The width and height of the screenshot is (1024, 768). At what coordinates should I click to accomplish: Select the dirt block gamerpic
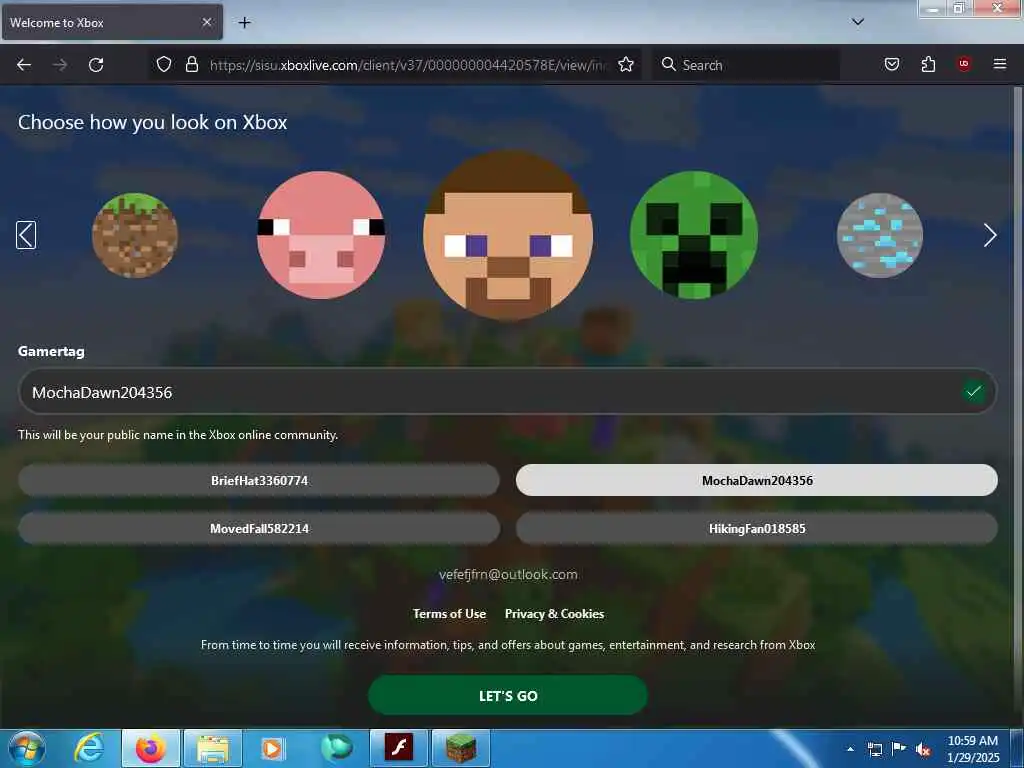click(x=135, y=235)
